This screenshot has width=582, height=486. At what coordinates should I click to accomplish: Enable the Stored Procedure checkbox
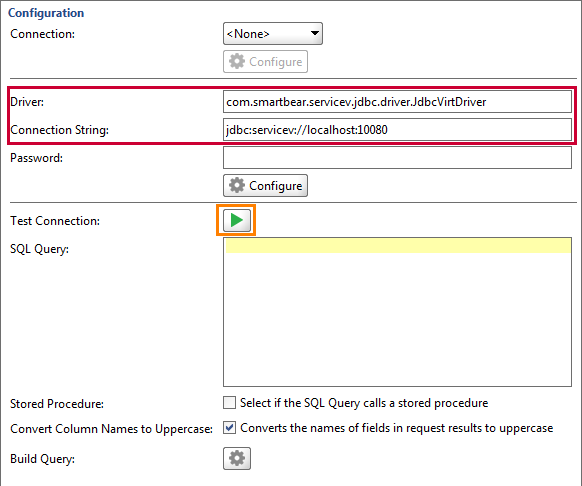click(229, 403)
